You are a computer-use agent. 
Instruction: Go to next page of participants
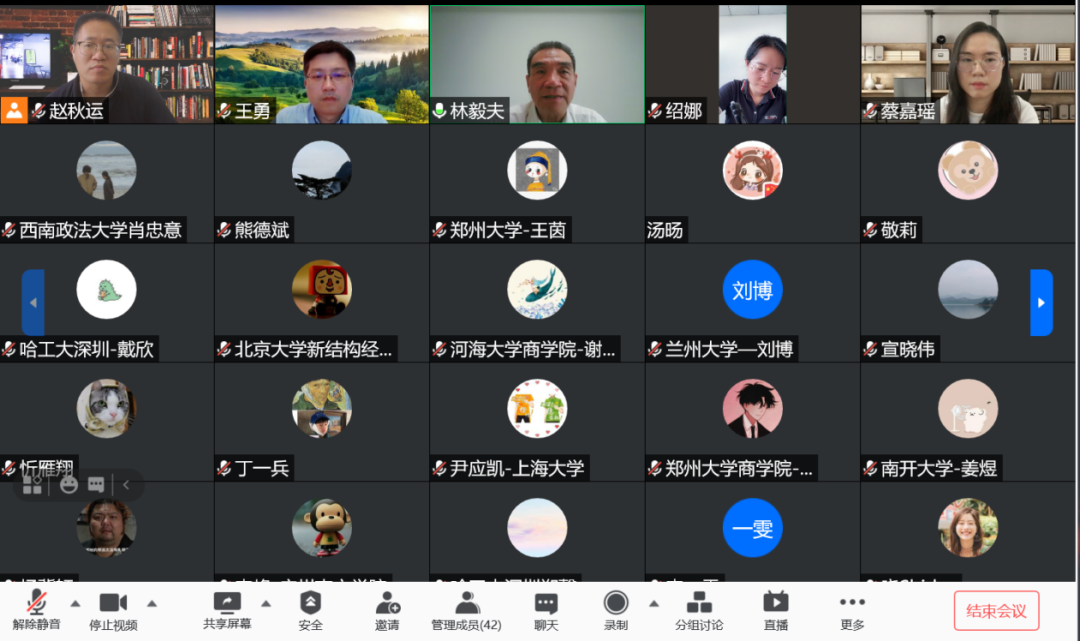point(1041,302)
